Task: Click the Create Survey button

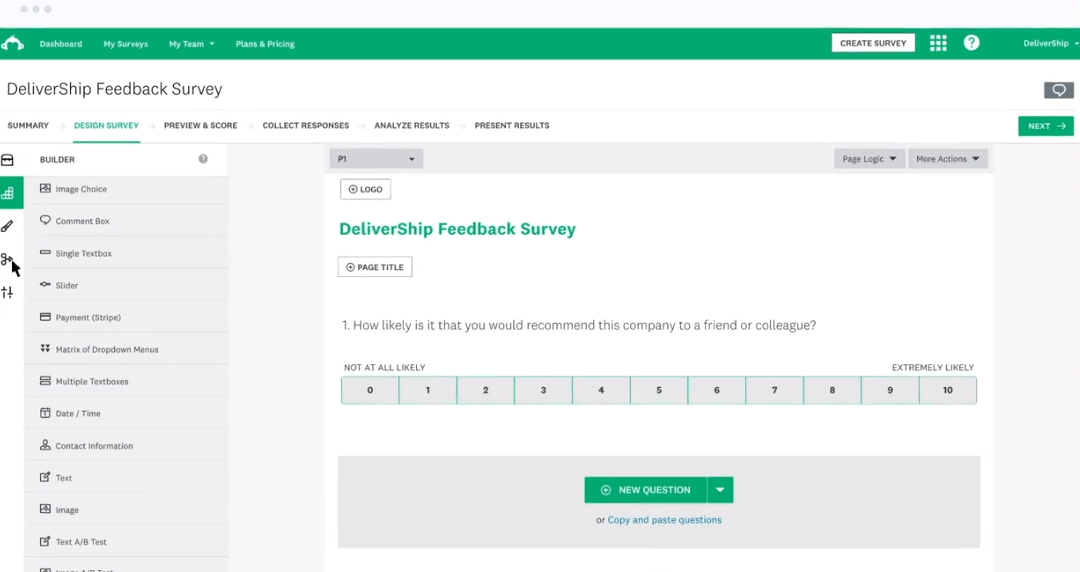Action: 873,43
